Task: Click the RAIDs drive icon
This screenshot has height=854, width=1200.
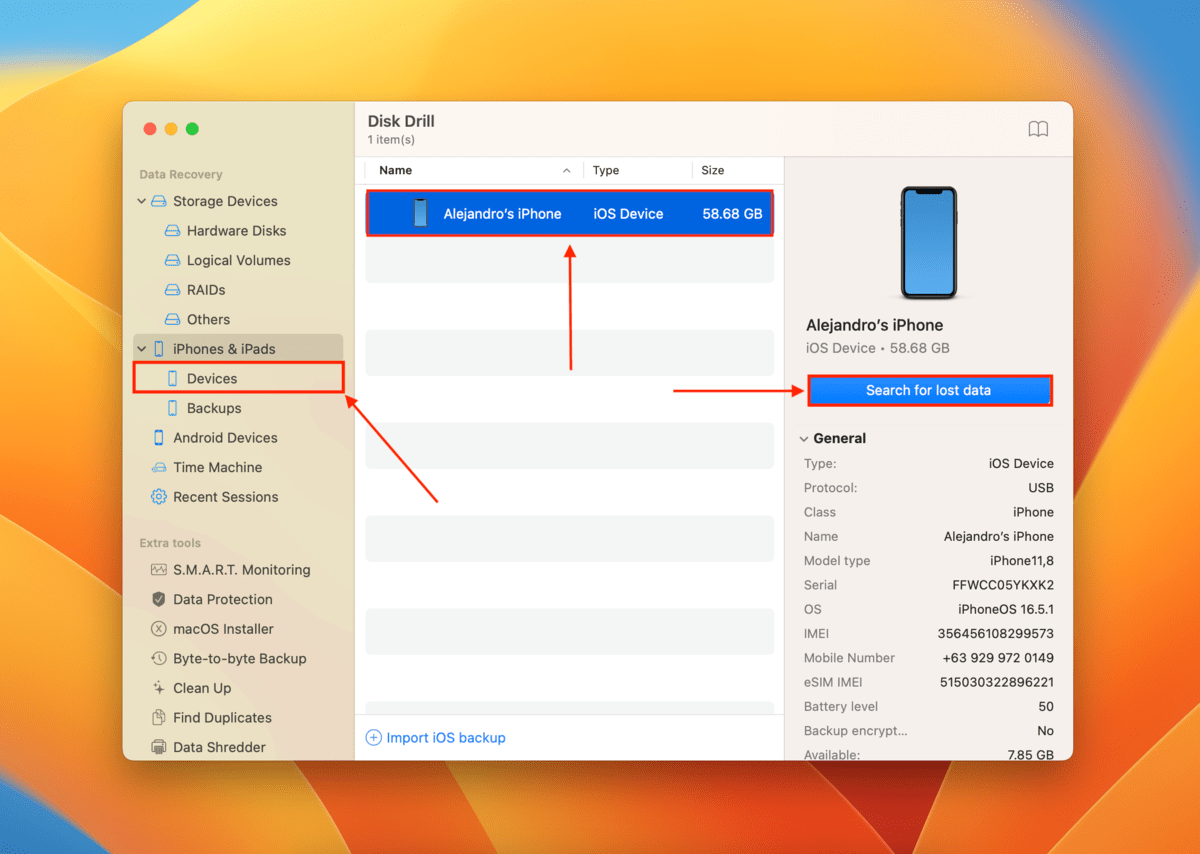Action: (172, 290)
